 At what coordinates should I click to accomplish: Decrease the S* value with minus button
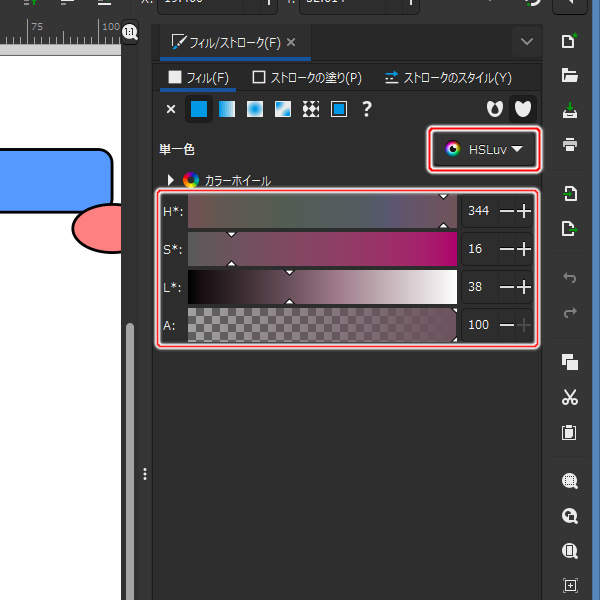point(507,249)
